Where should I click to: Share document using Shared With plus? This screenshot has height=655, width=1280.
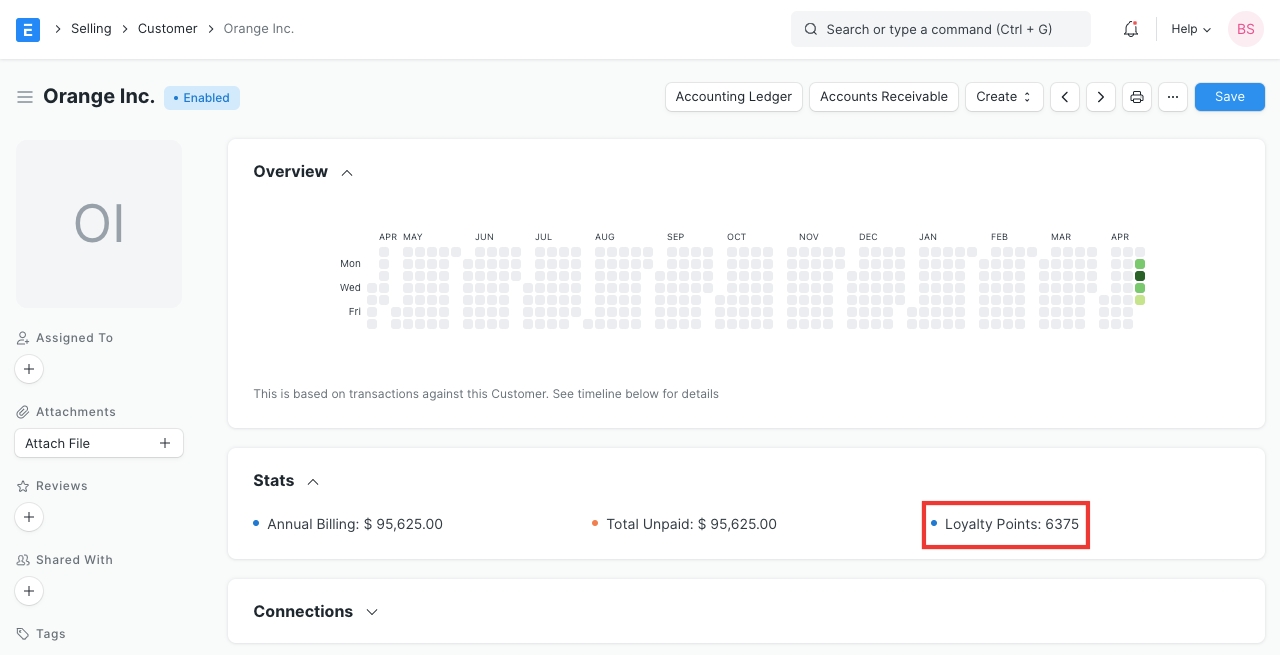(x=29, y=591)
